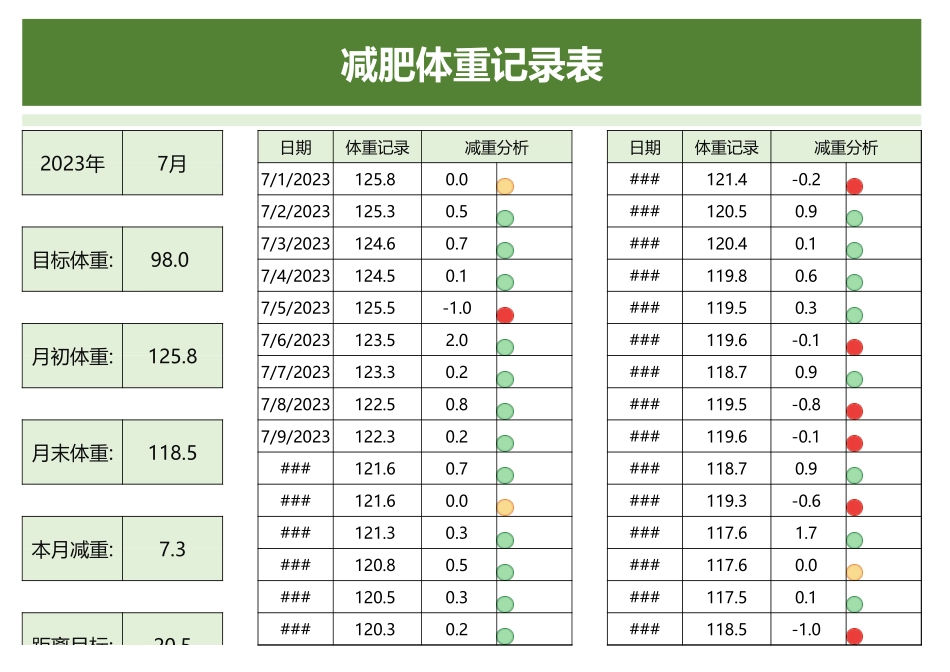Select the green status dot in the 7/8/2023 row
The height and width of the screenshot is (672, 950).
coord(505,411)
